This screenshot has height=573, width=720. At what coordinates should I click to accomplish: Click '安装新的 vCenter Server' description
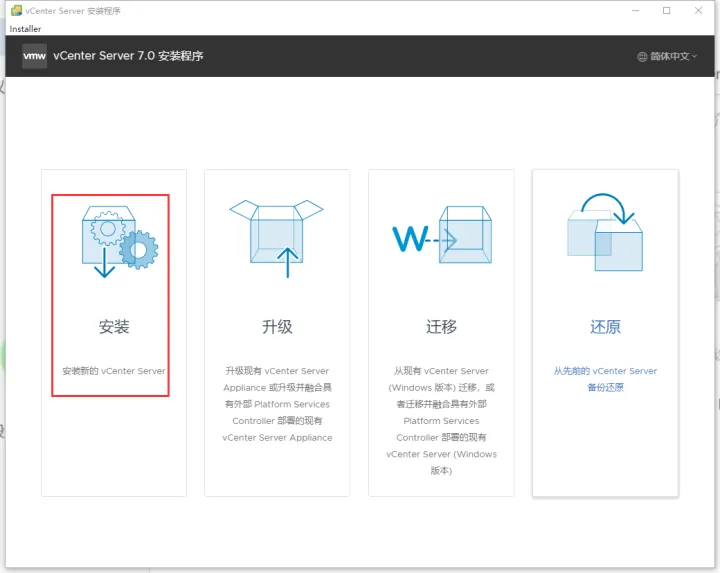114,371
